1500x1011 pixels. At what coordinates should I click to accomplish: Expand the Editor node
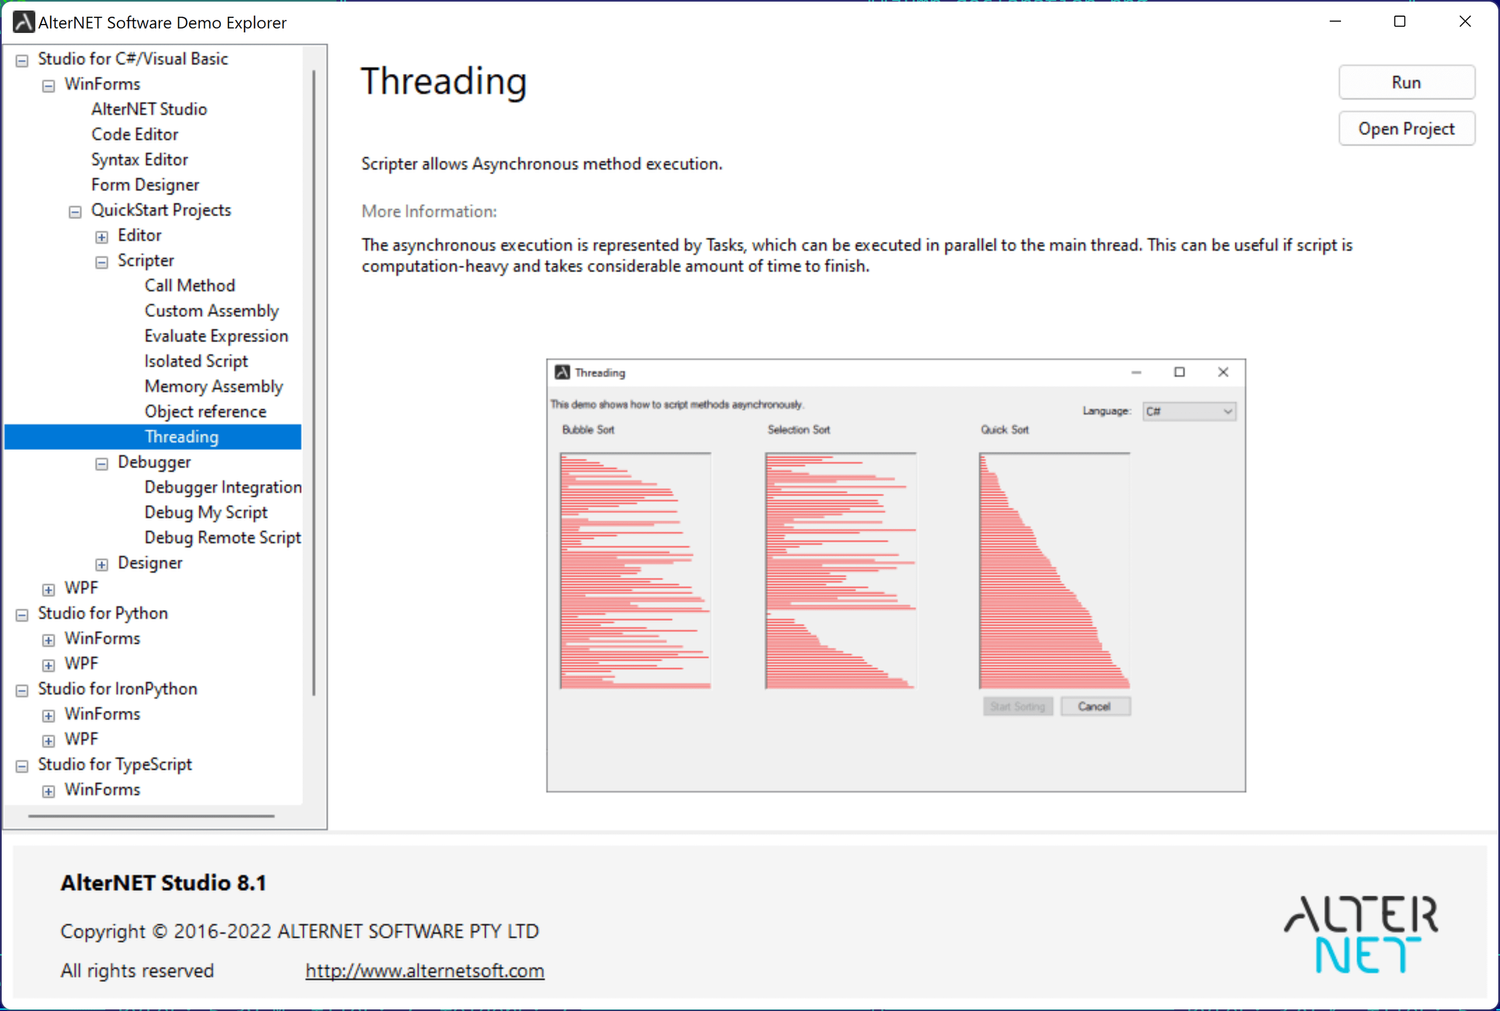coord(101,236)
